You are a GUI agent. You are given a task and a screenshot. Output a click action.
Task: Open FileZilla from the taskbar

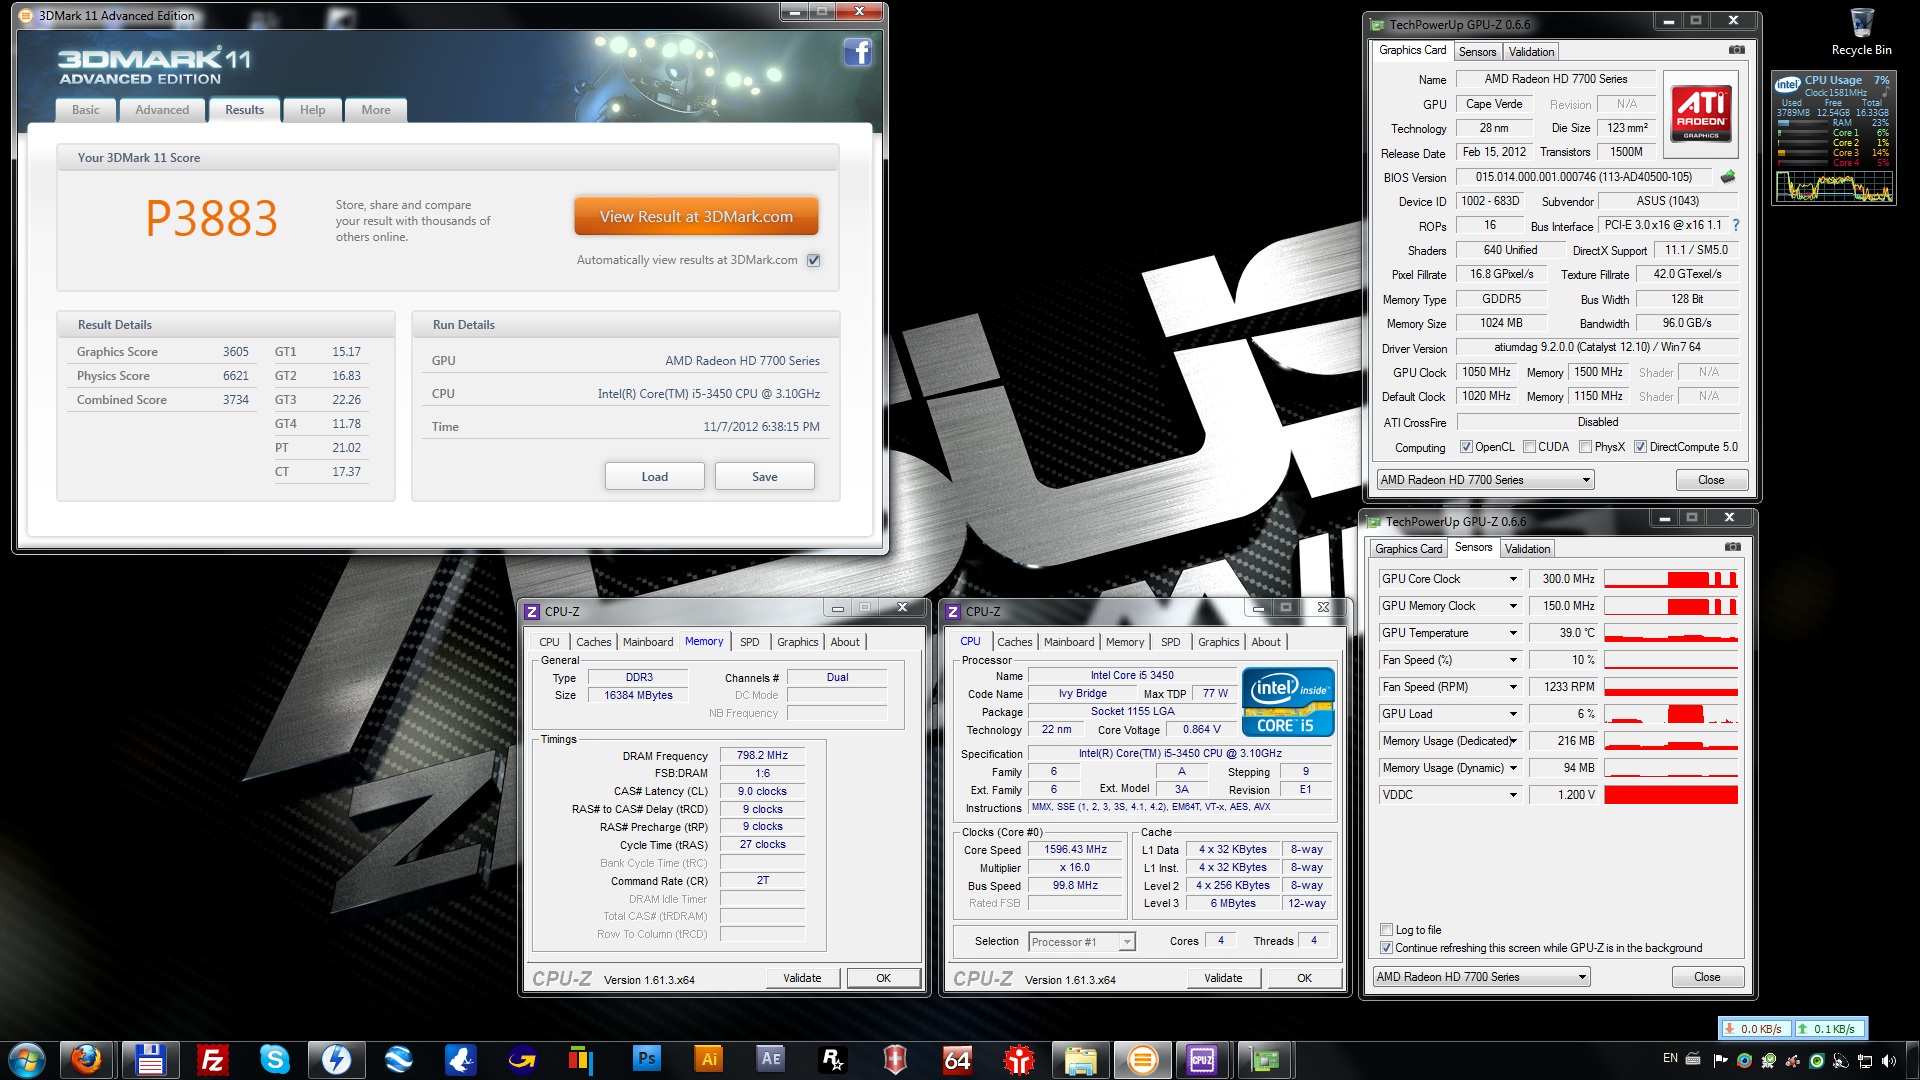point(212,1059)
